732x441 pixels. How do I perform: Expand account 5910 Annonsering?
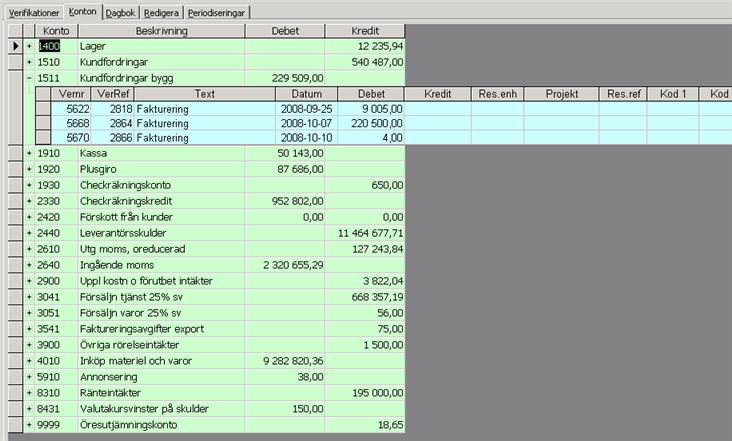click(x=29, y=377)
